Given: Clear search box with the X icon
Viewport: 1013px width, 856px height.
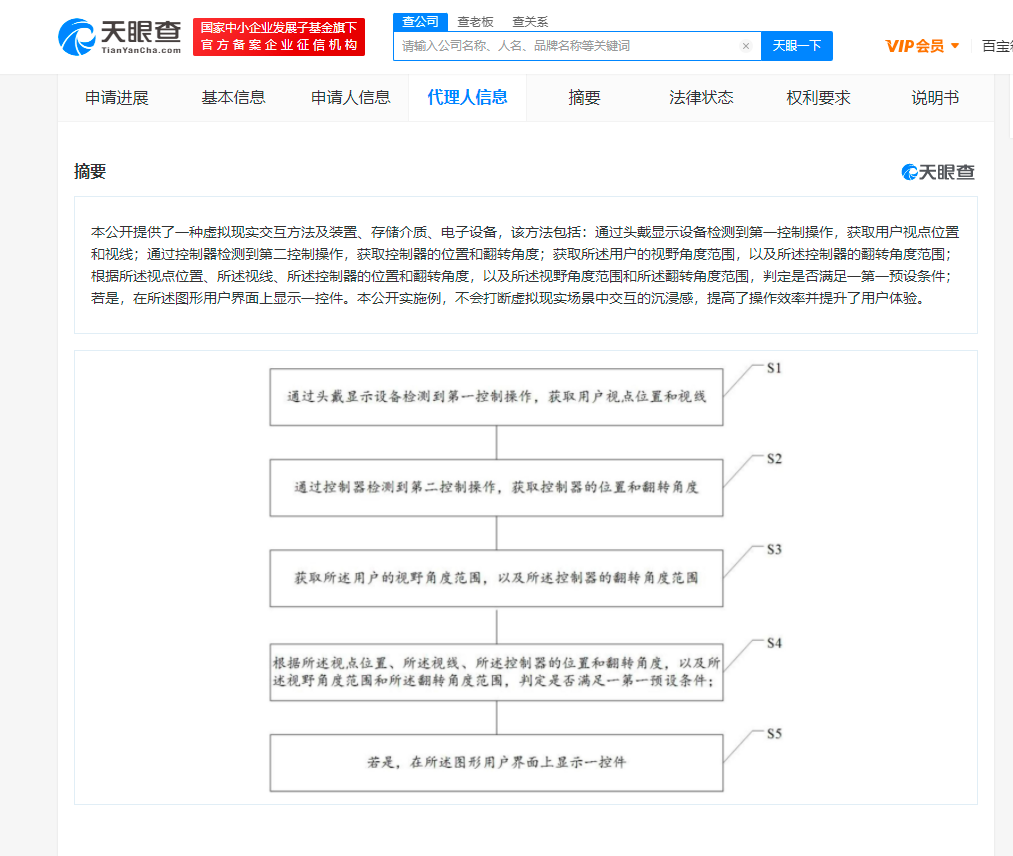Looking at the screenshot, I should click(746, 46).
